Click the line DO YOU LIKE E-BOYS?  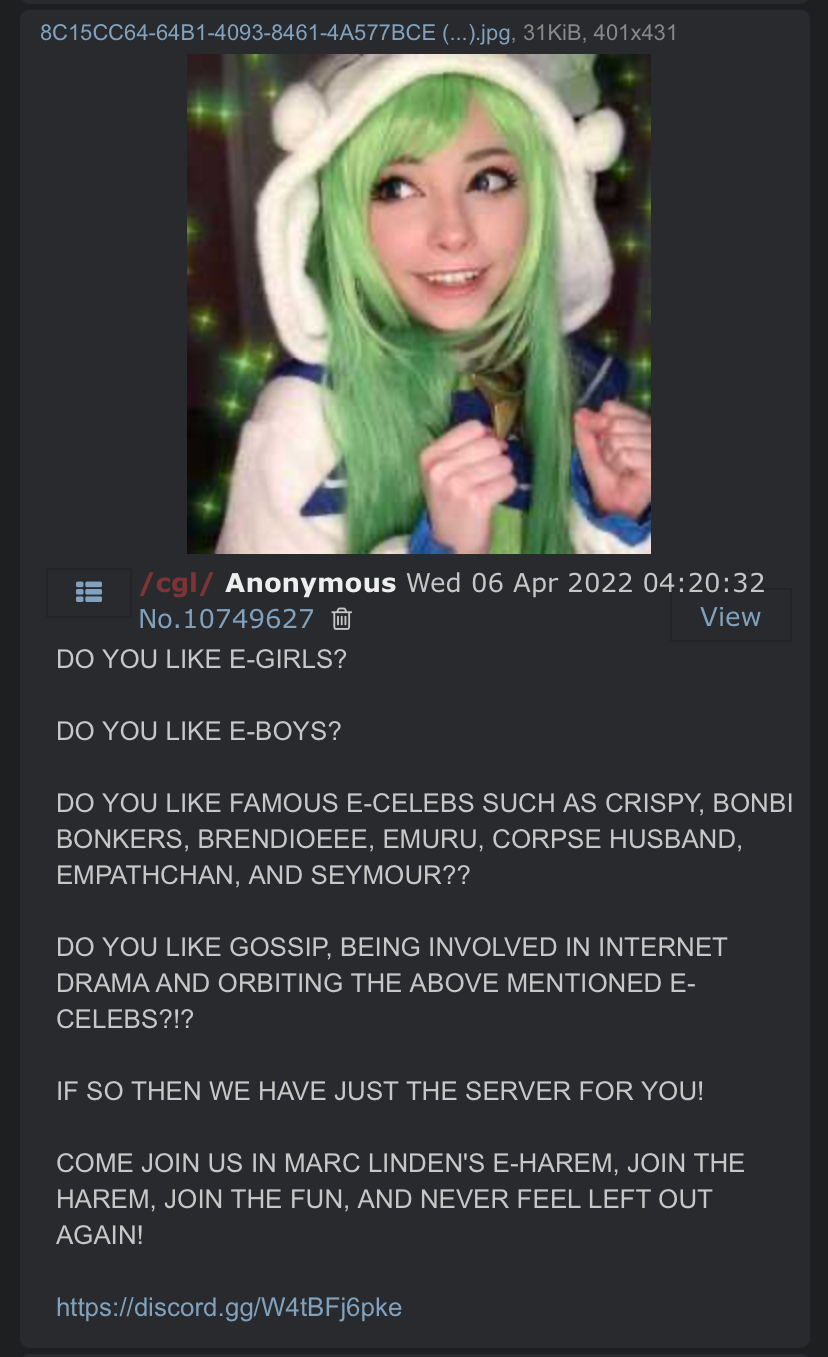pos(199,731)
